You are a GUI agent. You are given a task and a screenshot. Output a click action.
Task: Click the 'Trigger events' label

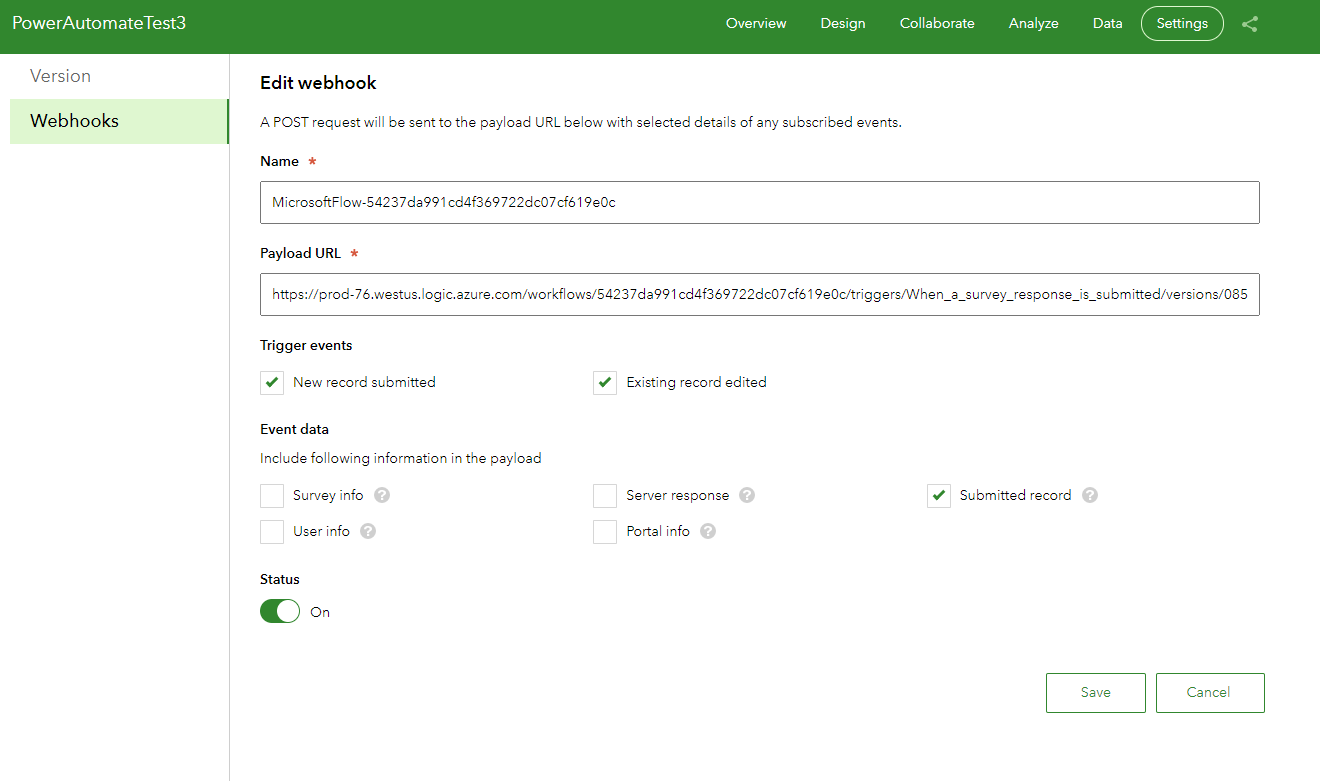tap(306, 345)
